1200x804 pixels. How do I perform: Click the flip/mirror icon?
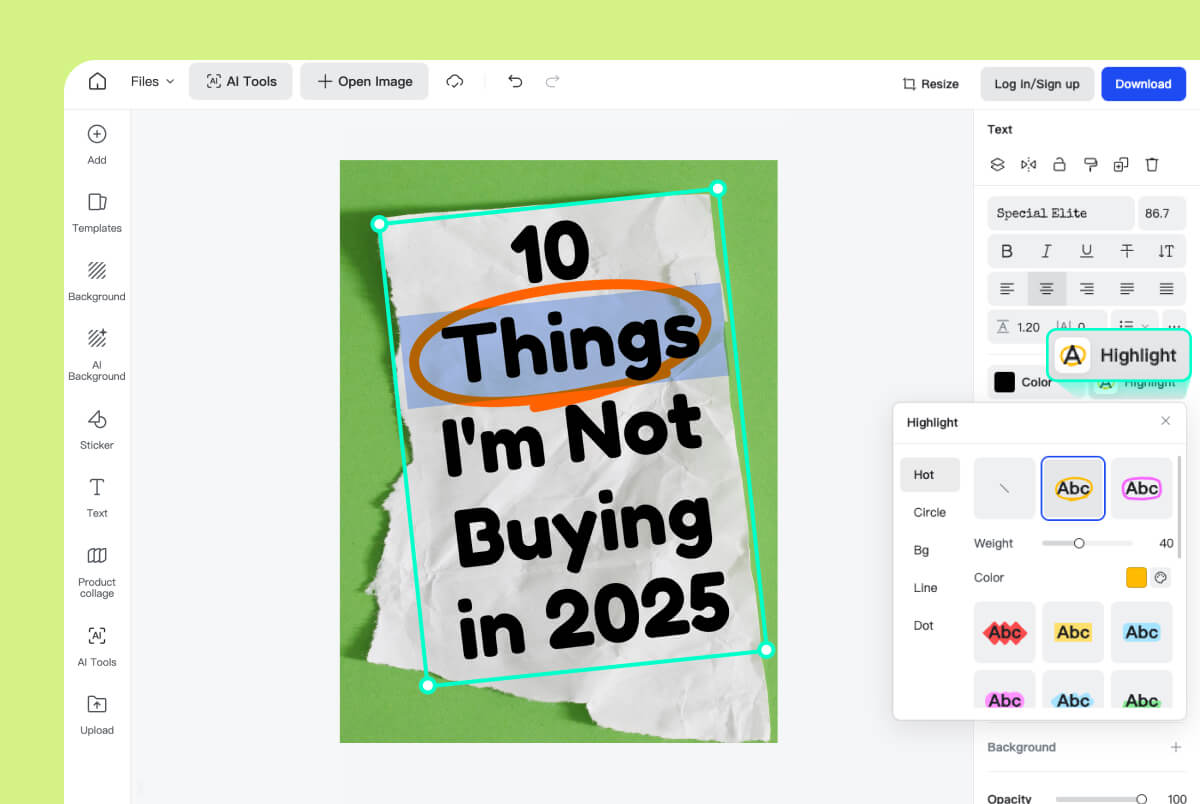click(1028, 164)
